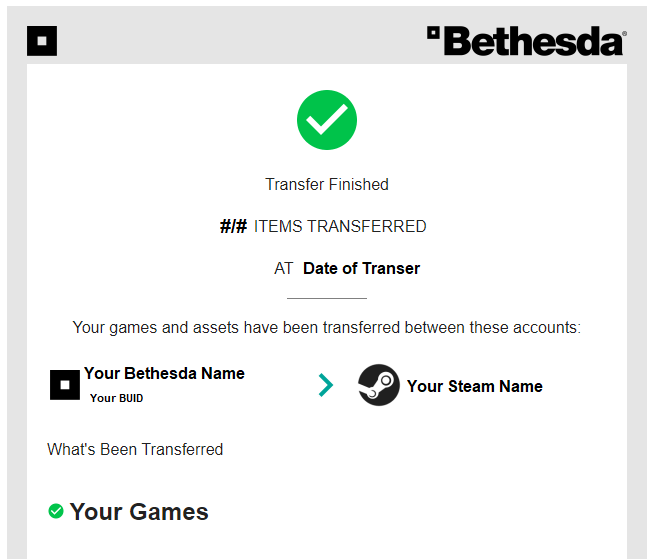Select the Transfer Finished heading text
This screenshot has width=657, height=559.
327,184
